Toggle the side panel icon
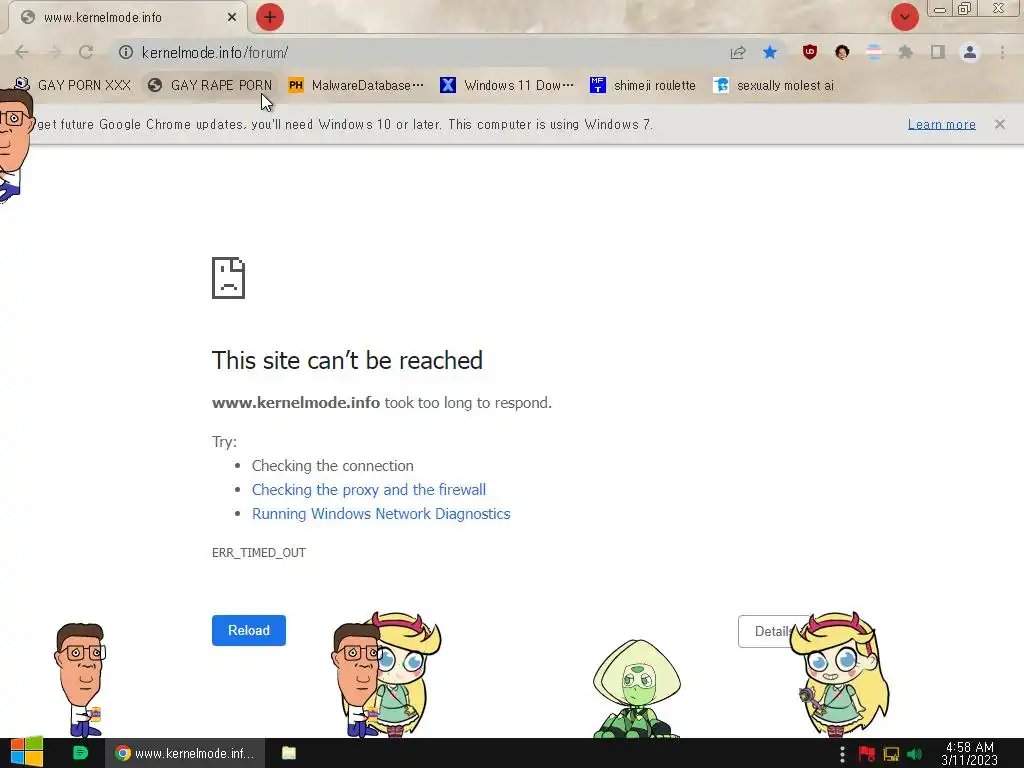This screenshot has height=768, width=1024. 938,52
